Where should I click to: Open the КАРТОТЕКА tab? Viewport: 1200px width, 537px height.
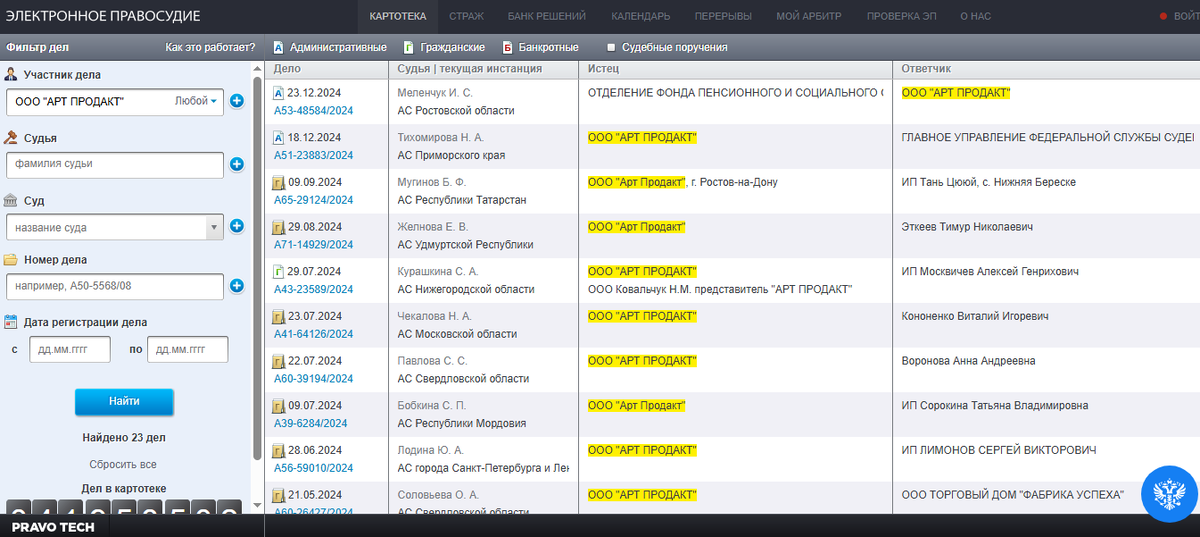[x=397, y=16]
